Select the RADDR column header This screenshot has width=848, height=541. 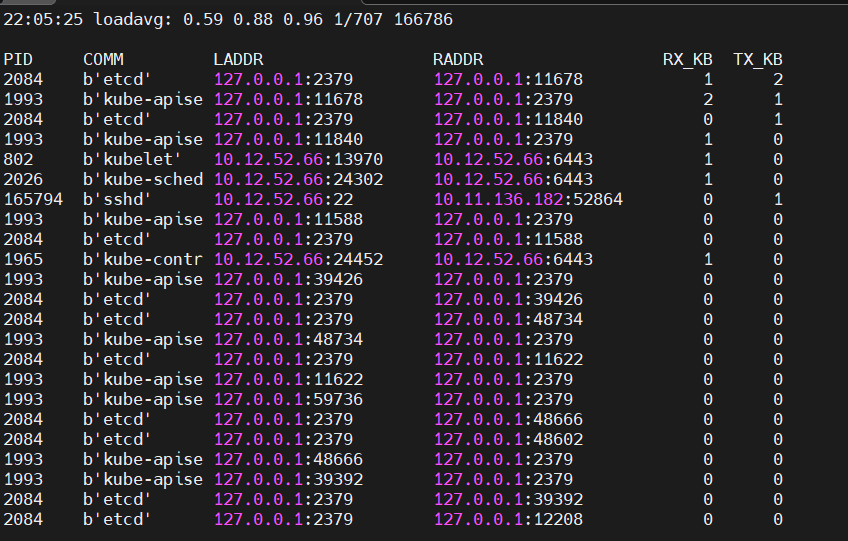pyautogui.click(x=458, y=60)
